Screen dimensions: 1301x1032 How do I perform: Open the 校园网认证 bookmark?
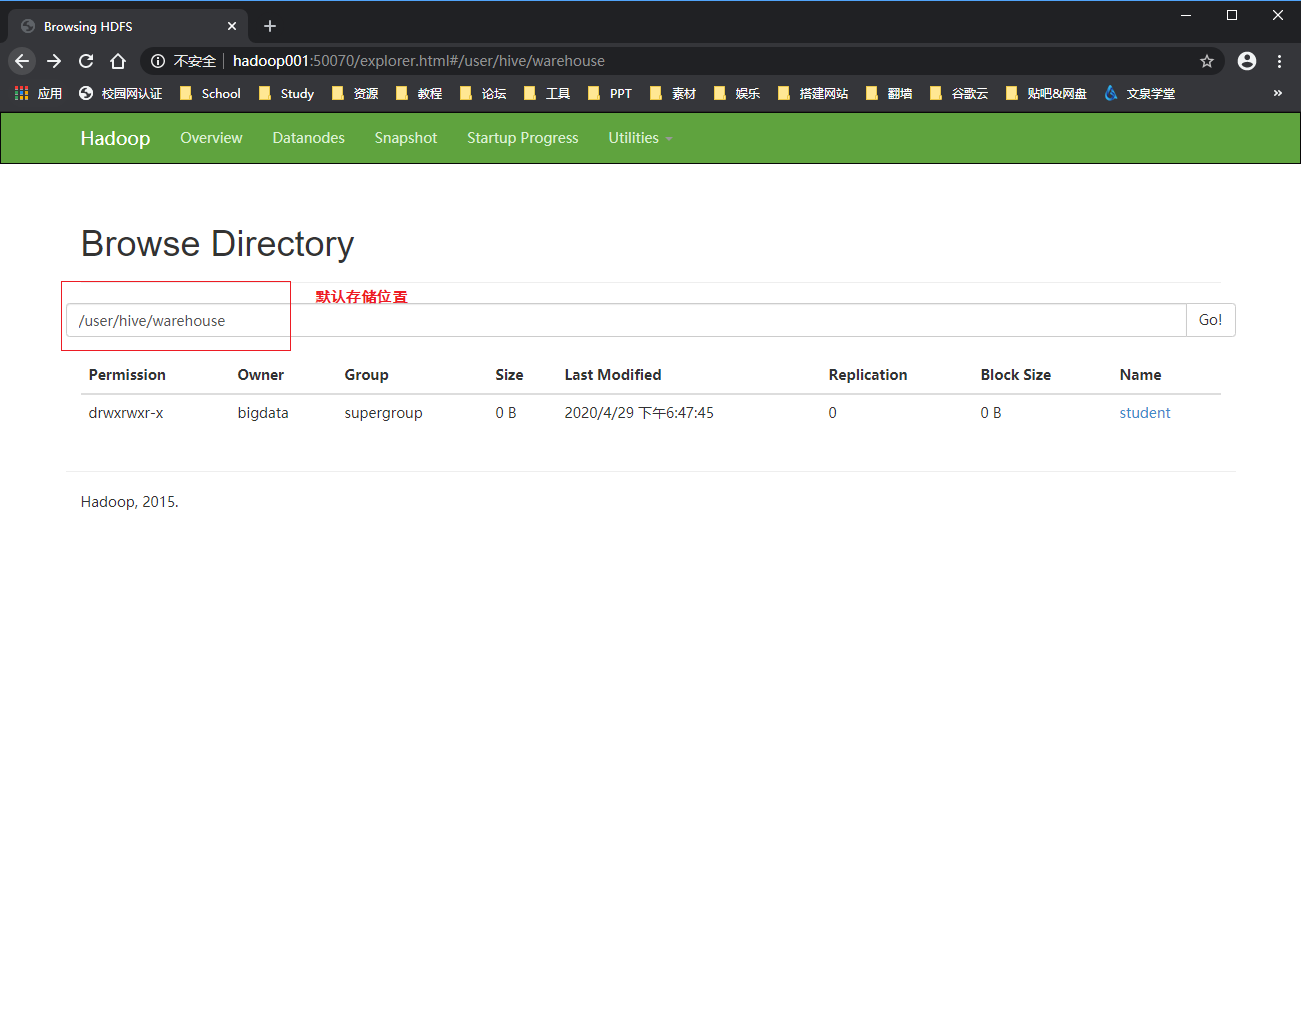(x=120, y=93)
